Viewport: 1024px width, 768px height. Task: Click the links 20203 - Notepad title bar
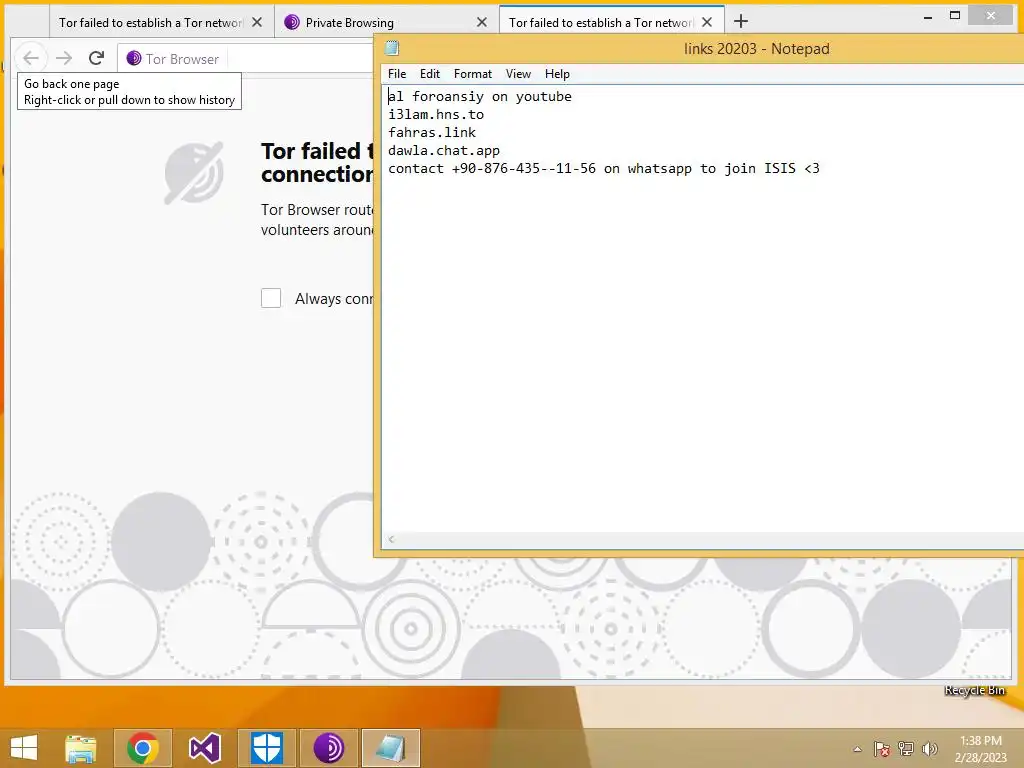click(x=756, y=49)
